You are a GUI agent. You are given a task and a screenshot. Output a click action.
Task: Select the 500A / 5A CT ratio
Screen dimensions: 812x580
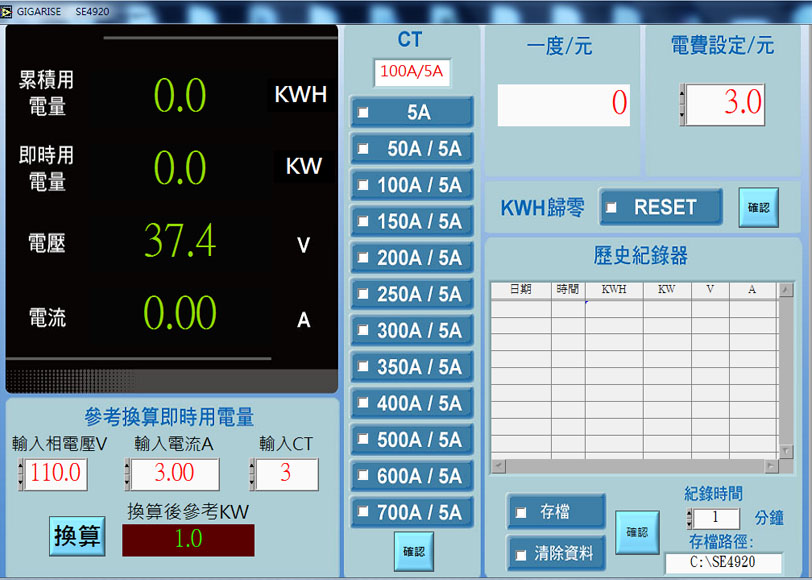412,440
